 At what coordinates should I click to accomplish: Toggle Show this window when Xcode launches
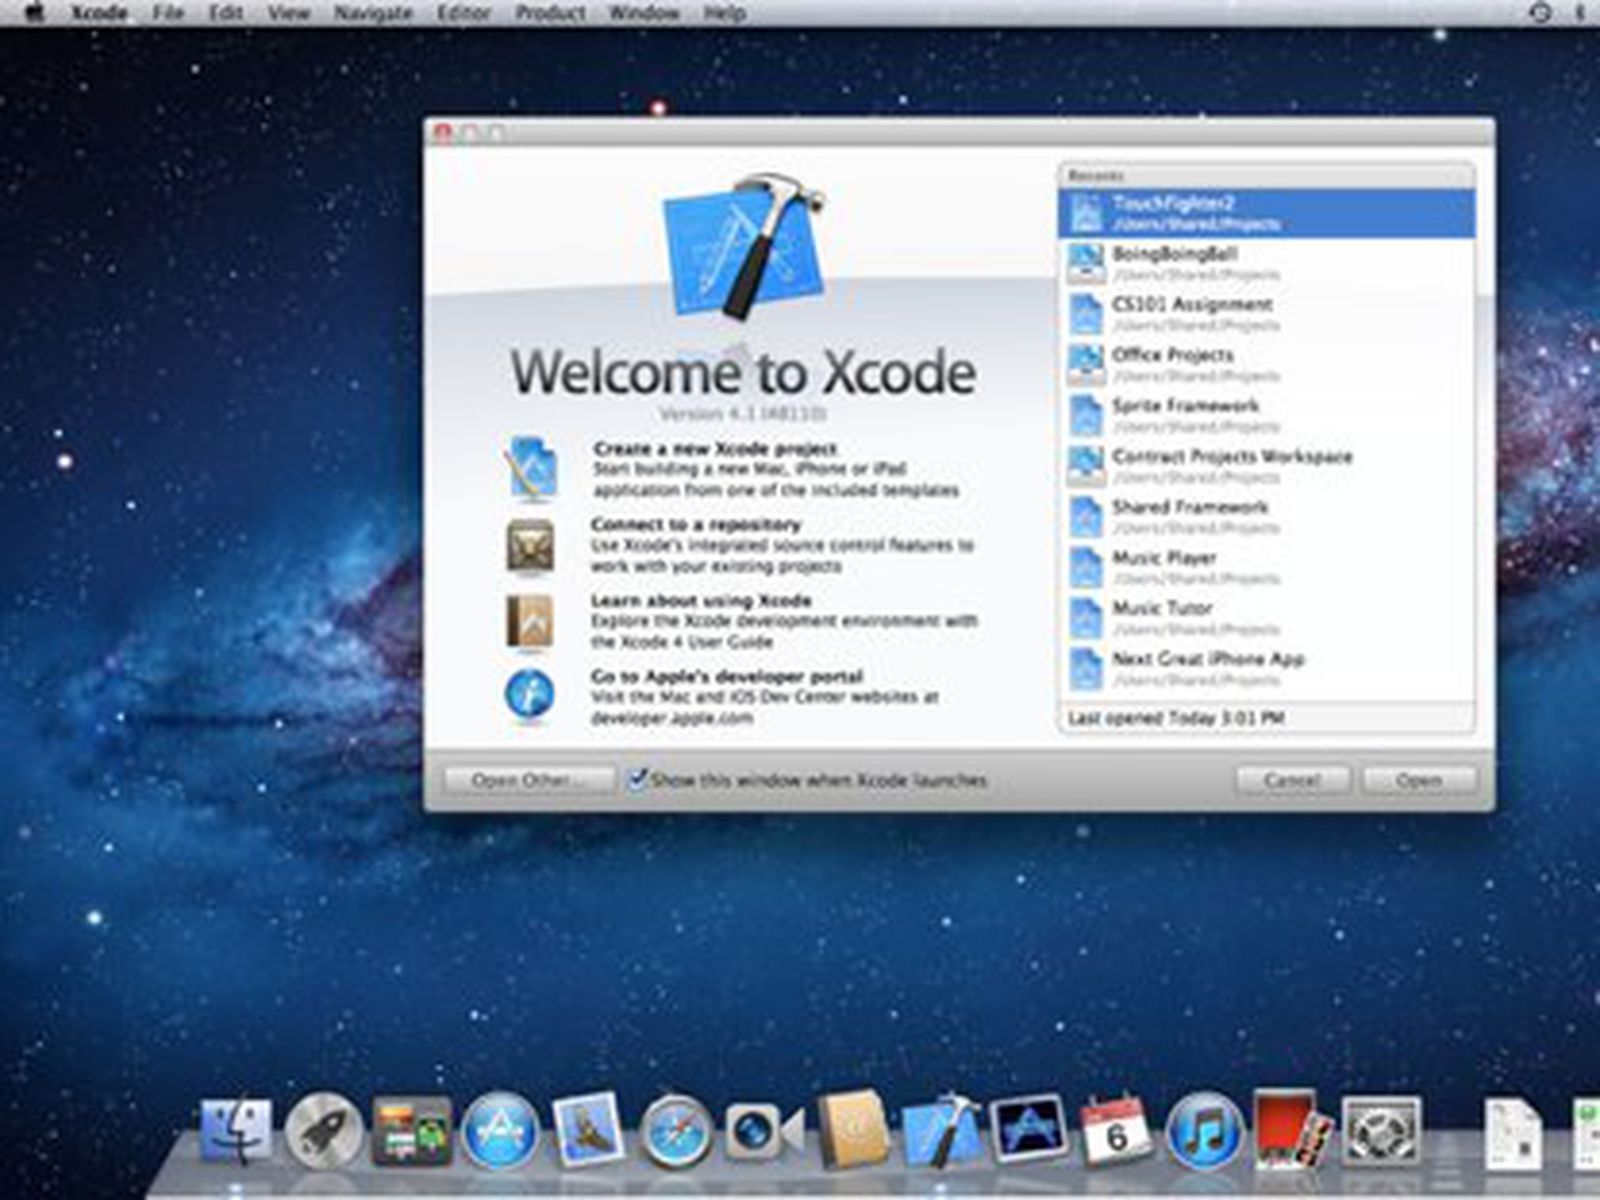(x=637, y=779)
